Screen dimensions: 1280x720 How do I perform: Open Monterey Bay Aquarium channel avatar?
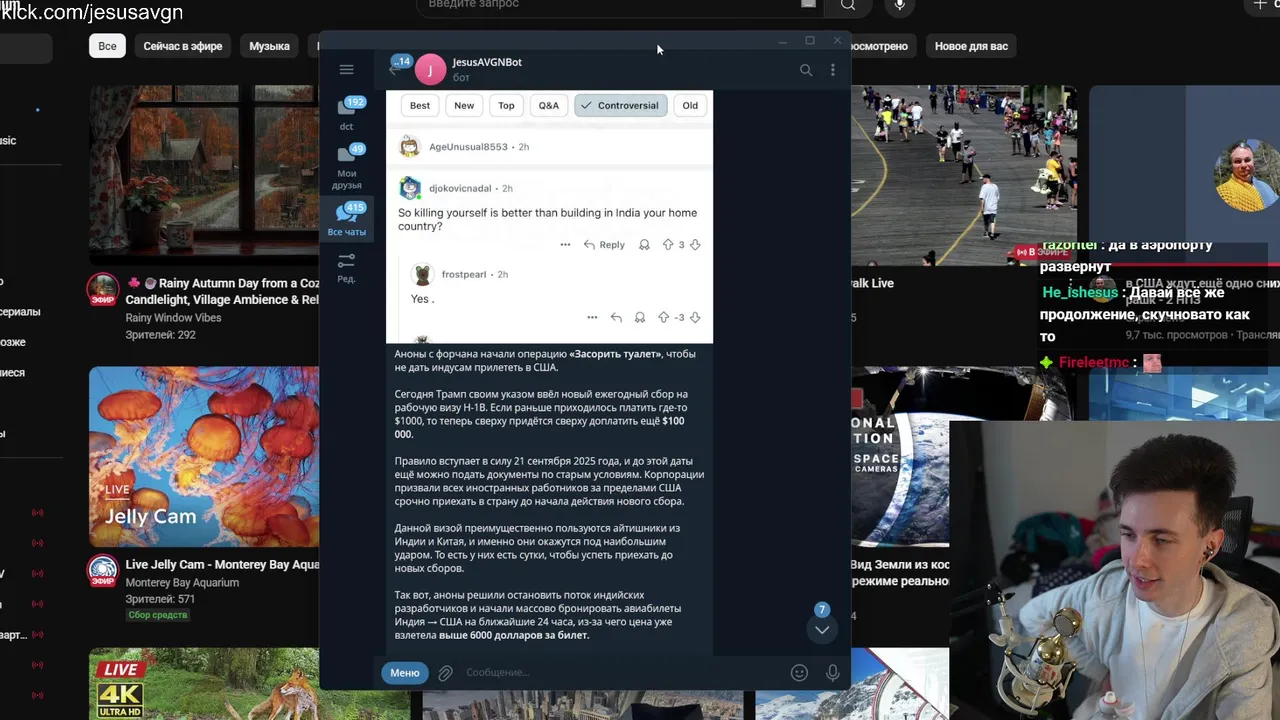click(x=103, y=572)
